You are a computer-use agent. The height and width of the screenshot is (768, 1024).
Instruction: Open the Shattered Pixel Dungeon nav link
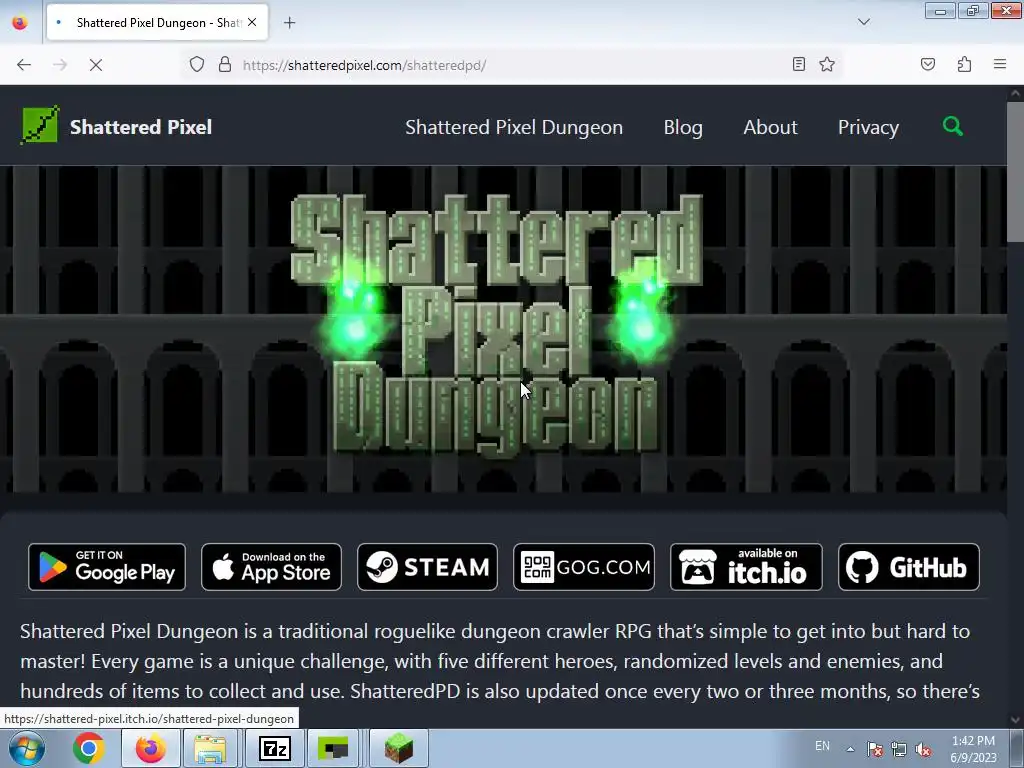tap(514, 127)
